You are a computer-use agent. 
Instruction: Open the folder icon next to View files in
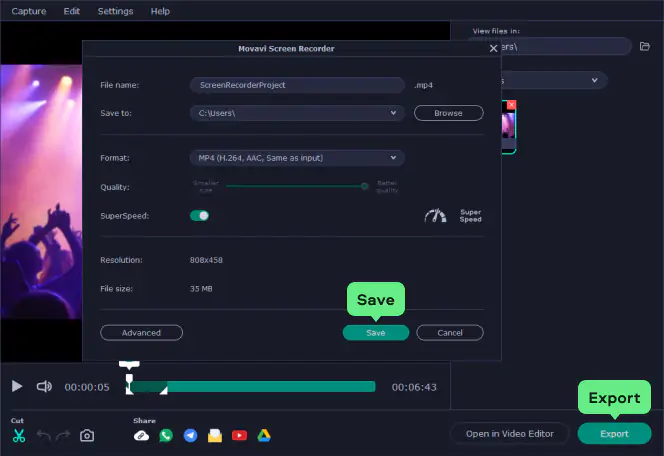point(645,46)
